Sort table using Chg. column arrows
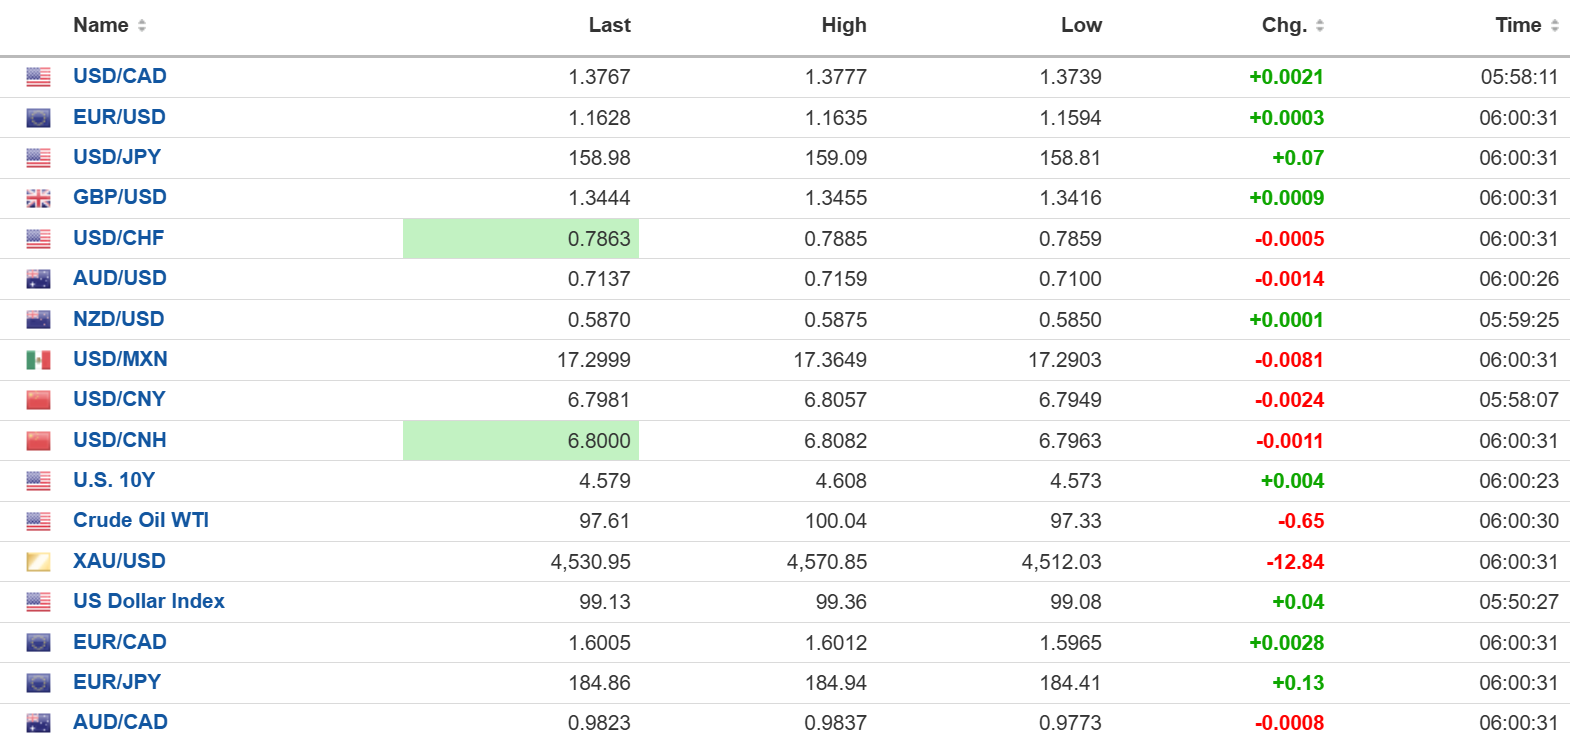Image resolution: width=1570 pixels, height=737 pixels. (1320, 26)
